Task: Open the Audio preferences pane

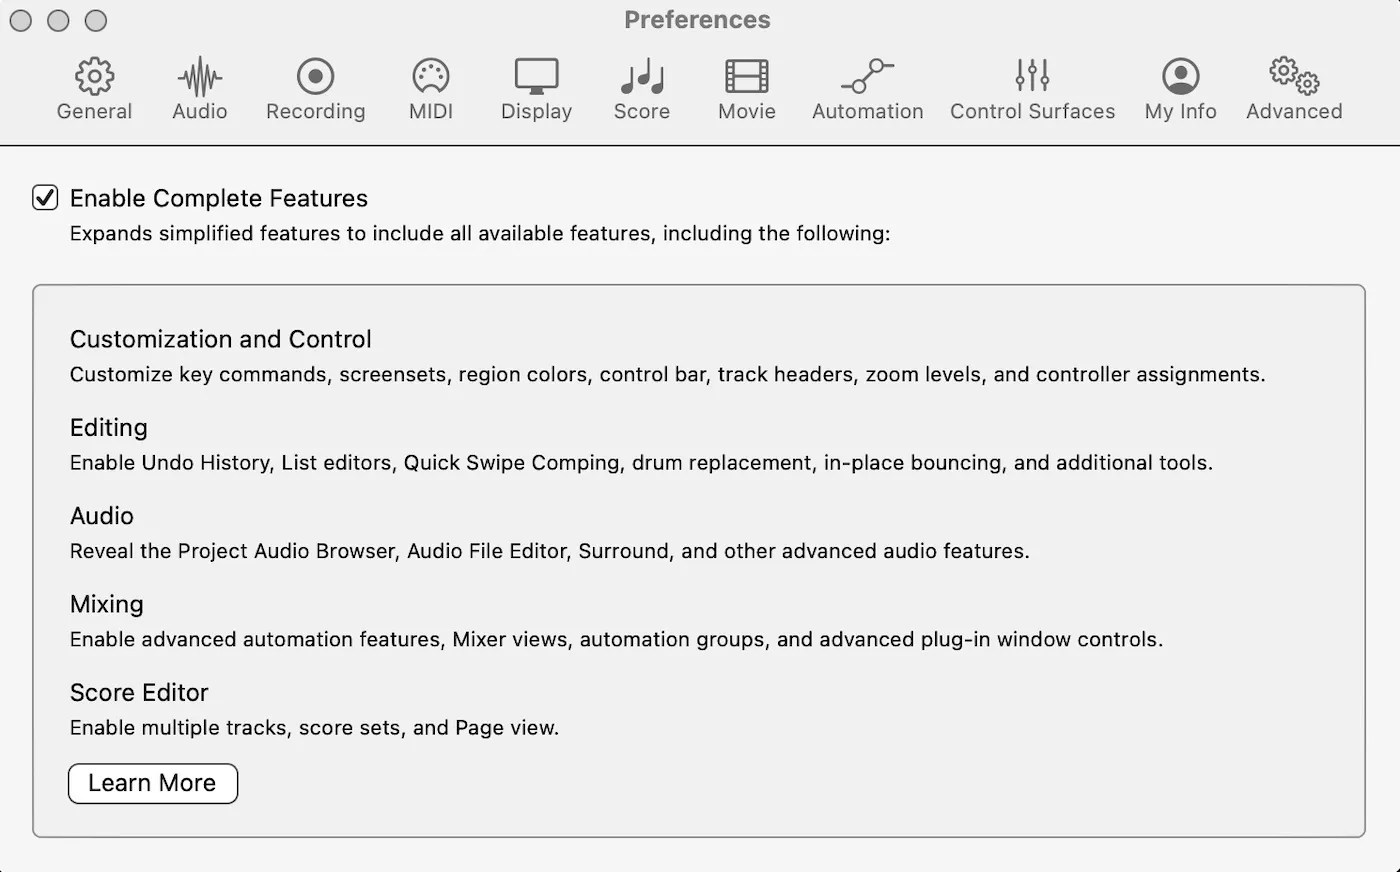Action: [x=199, y=88]
